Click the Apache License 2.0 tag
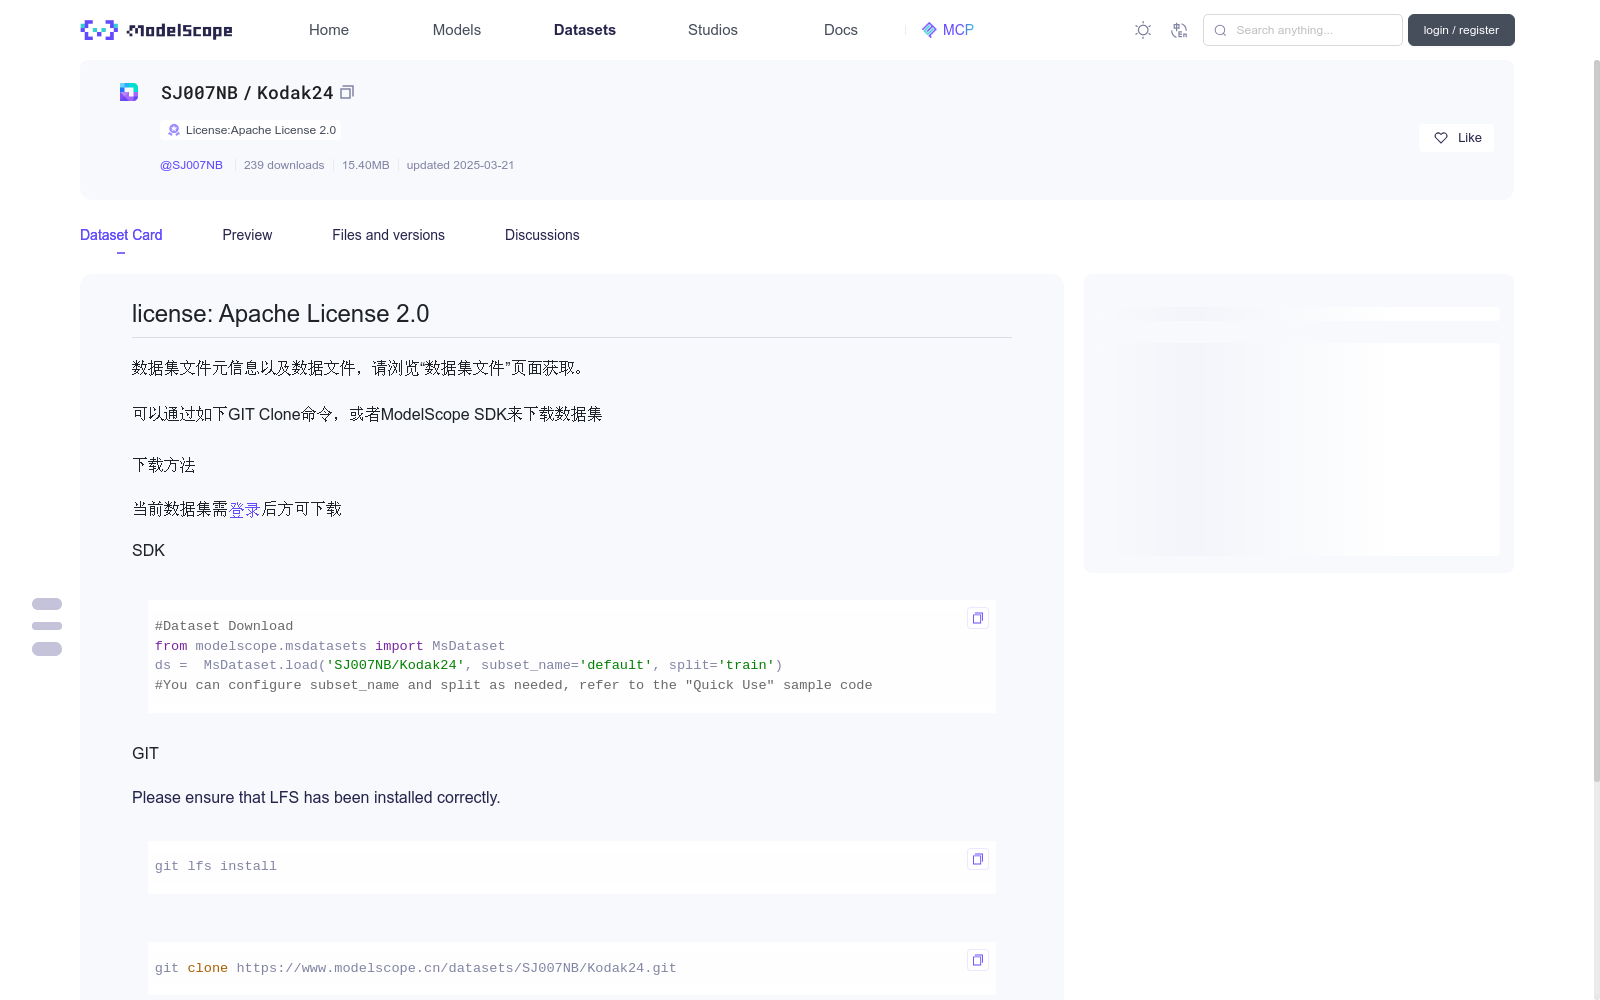Image resolution: width=1600 pixels, height=1000 pixels. tap(250, 130)
